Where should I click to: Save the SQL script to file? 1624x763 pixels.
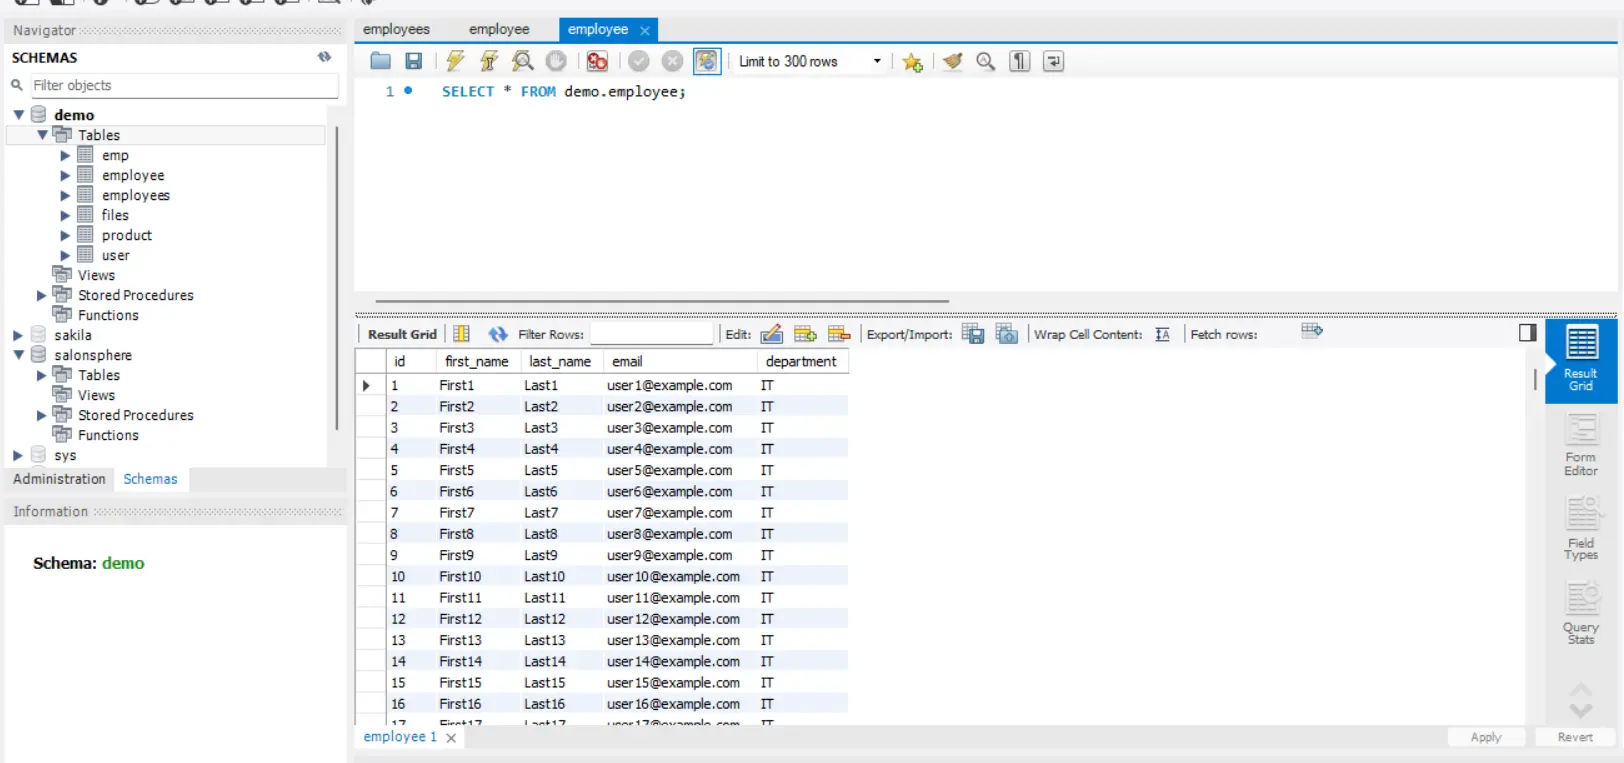click(x=413, y=61)
